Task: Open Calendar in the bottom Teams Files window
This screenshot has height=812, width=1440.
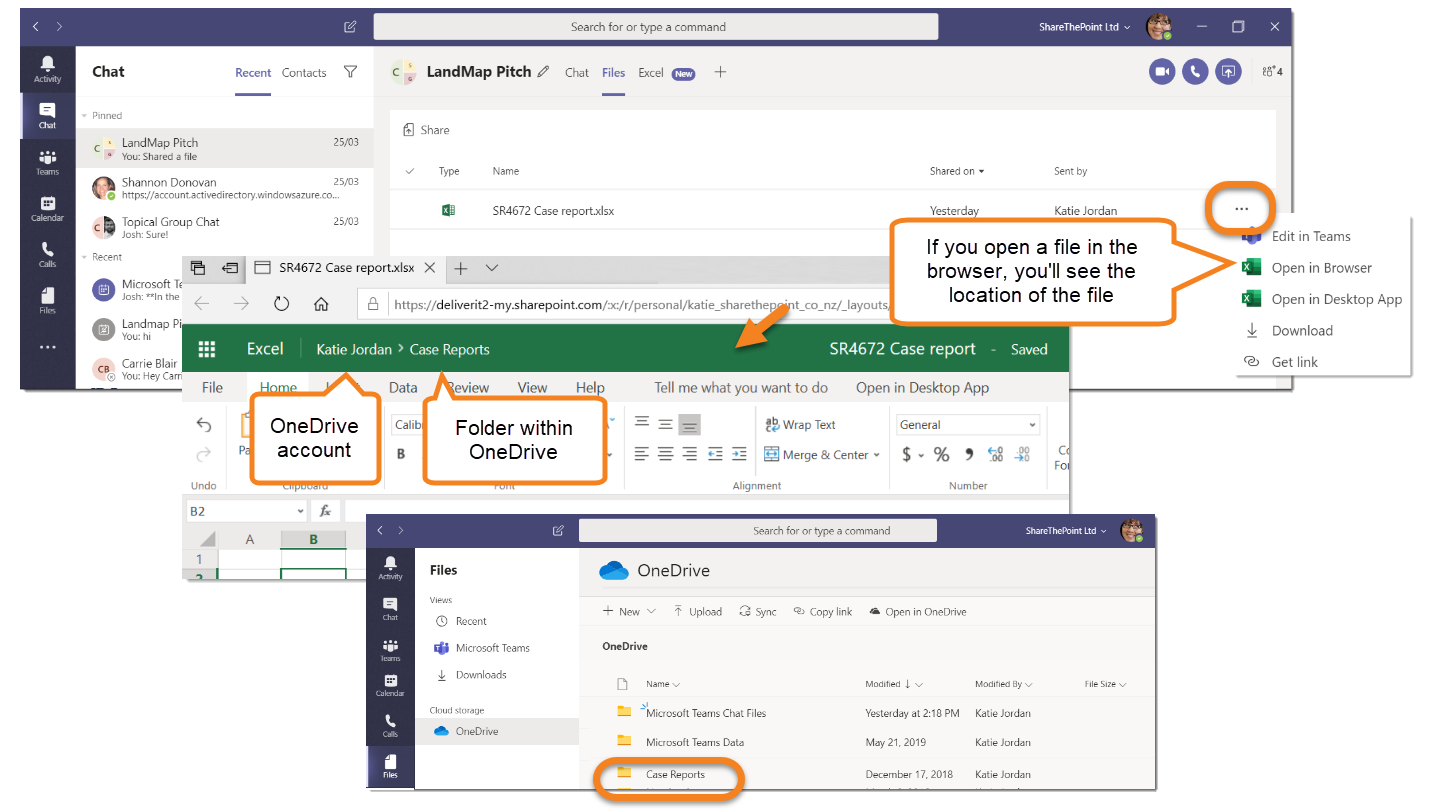Action: click(x=390, y=685)
